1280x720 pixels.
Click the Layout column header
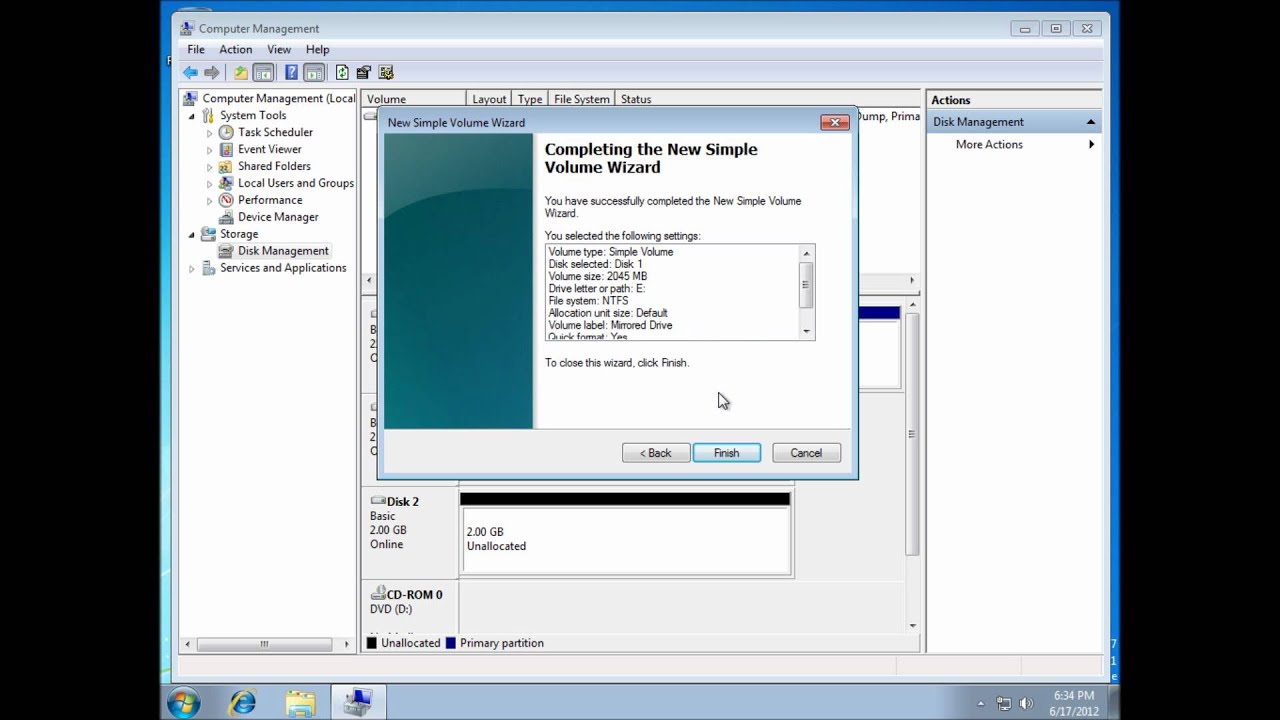pos(489,99)
